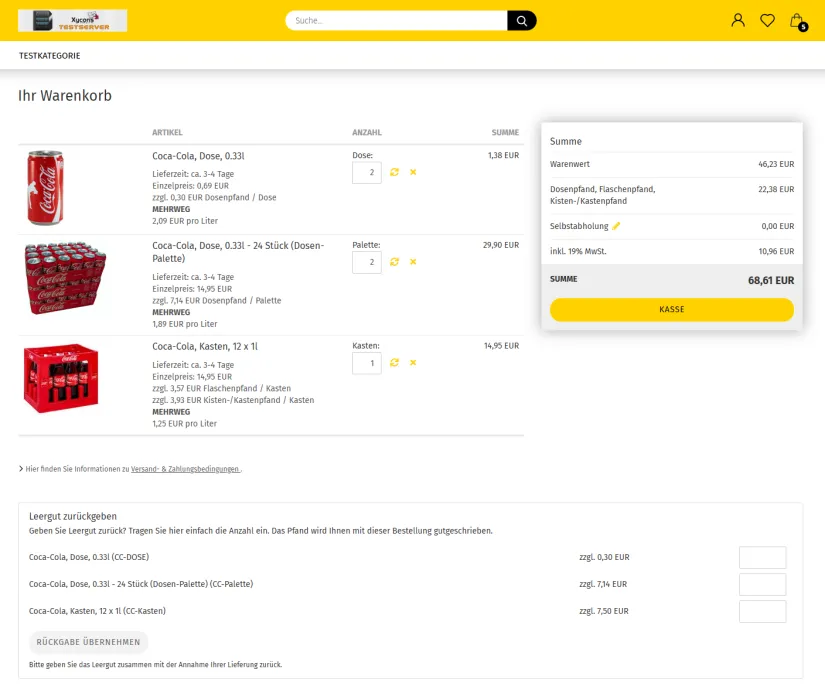Click the Kasten quantity field
Screen dimensions: 825x700
click(x=367, y=363)
